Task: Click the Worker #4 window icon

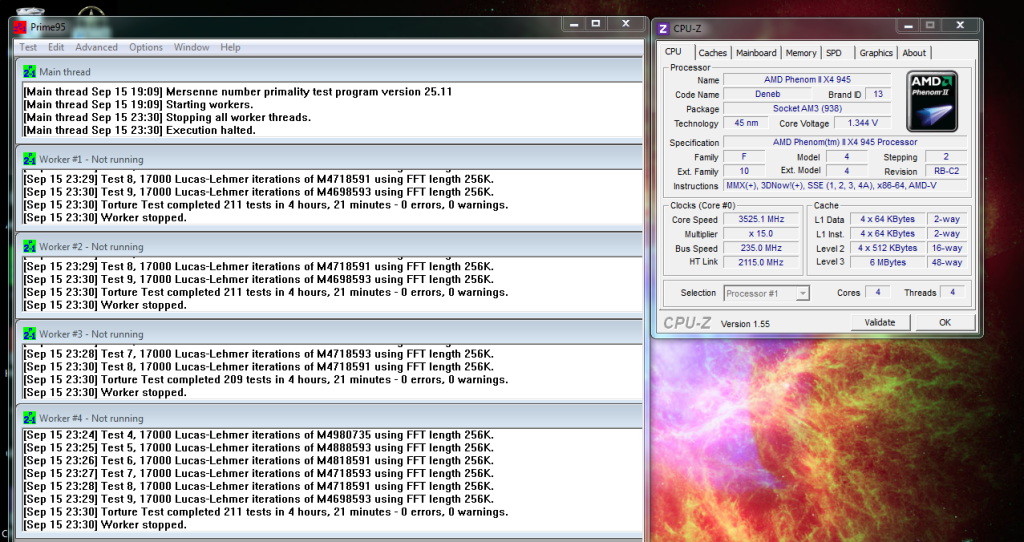Action: click(x=29, y=419)
